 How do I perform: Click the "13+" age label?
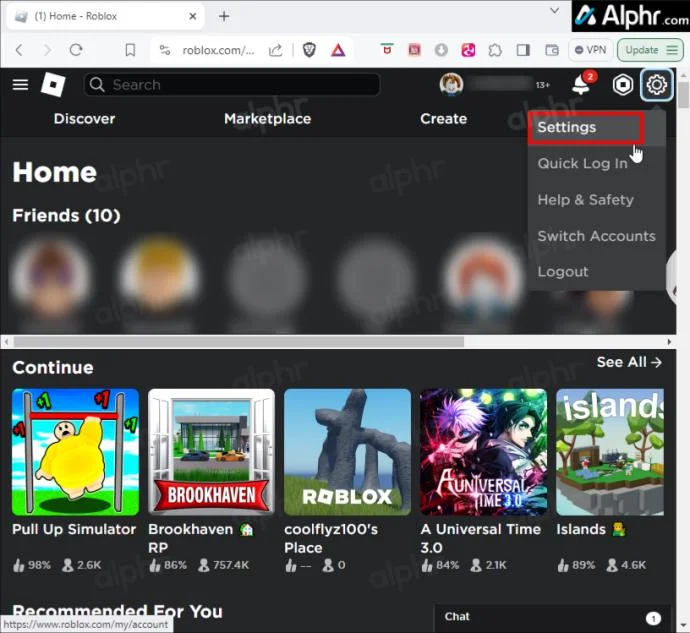click(x=543, y=85)
